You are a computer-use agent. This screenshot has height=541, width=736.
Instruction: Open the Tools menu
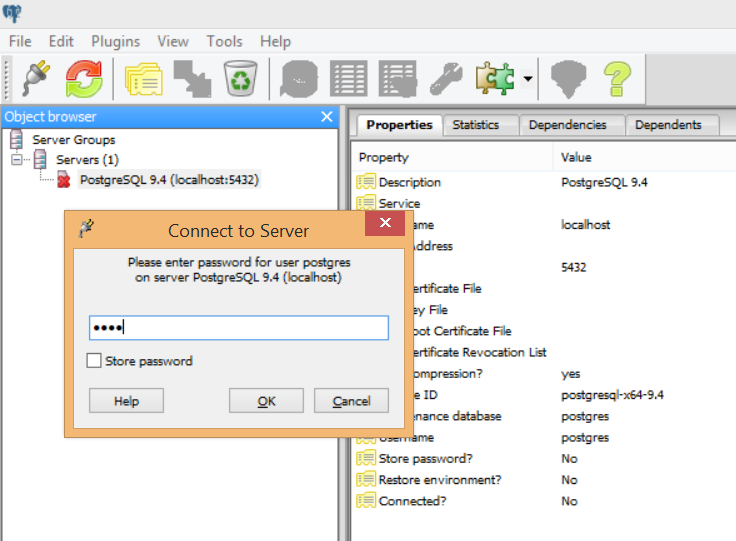tap(224, 41)
